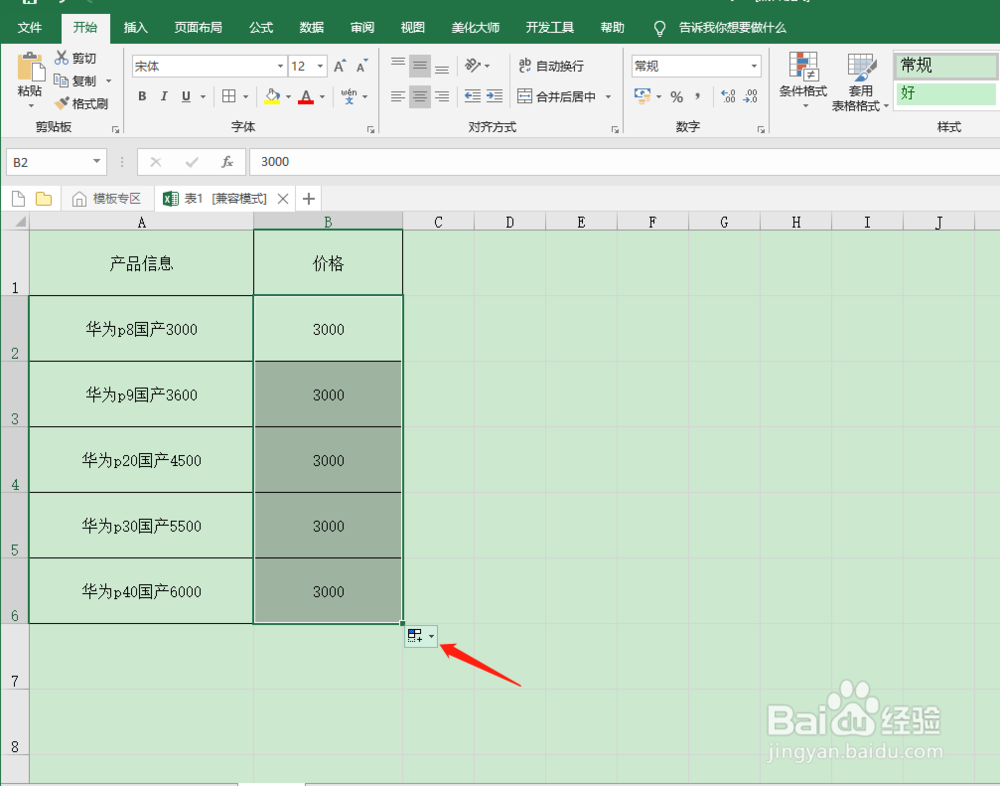Viewport: 1000px width, 786px height.
Task: Open Conditional Formatting (条件格式)
Action: [x=803, y=79]
